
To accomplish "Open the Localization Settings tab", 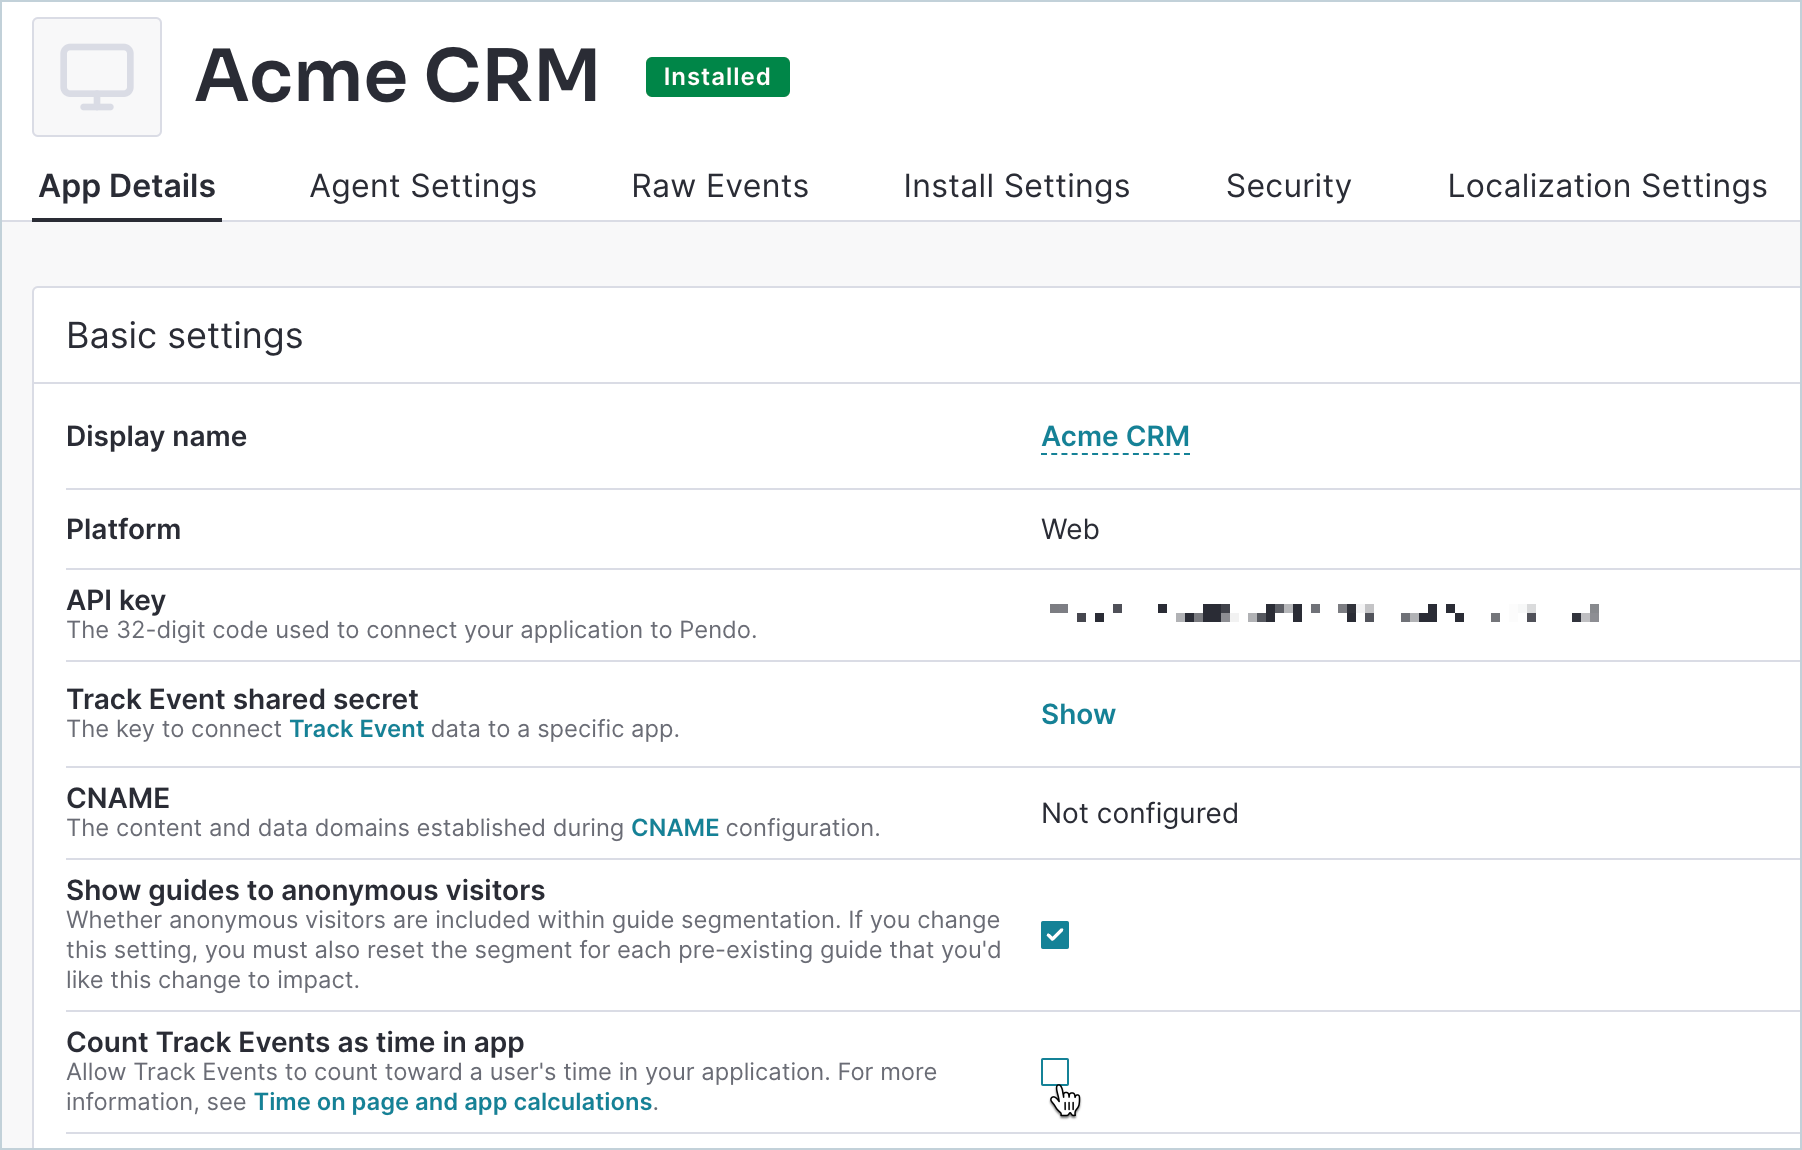I will point(1607,187).
